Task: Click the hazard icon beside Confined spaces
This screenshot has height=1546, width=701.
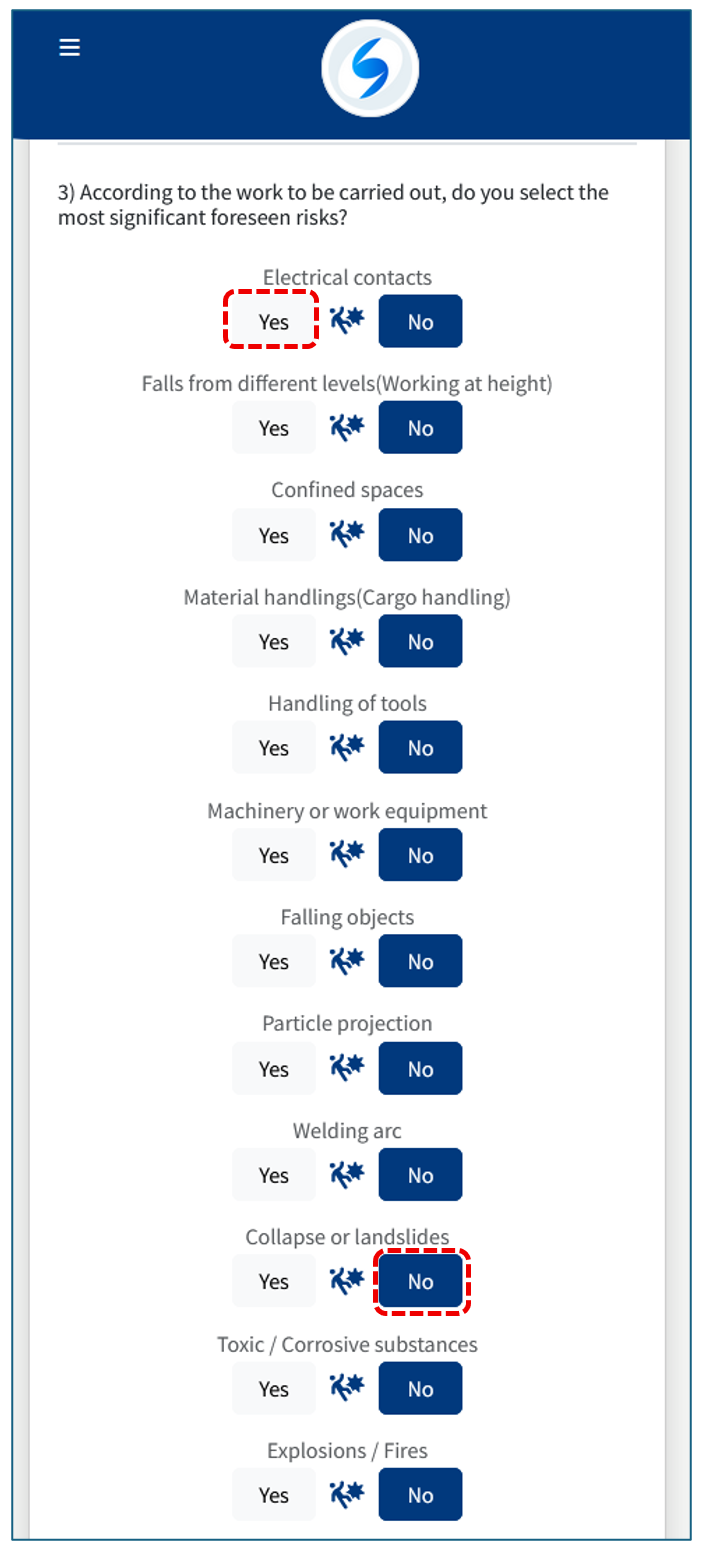Action: 347,535
